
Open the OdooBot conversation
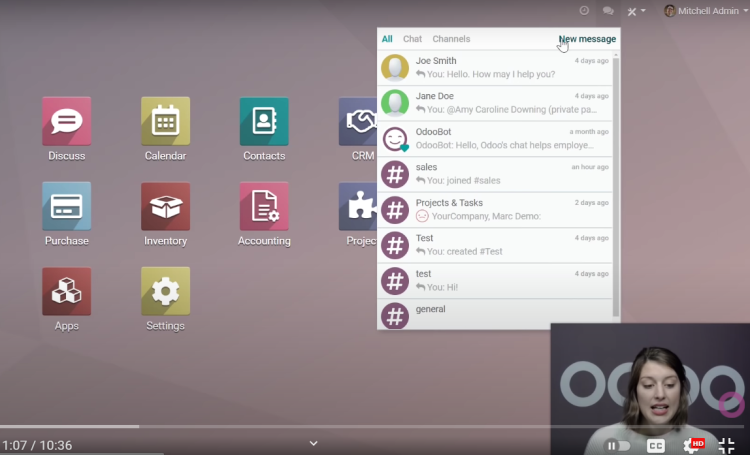[495, 138]
